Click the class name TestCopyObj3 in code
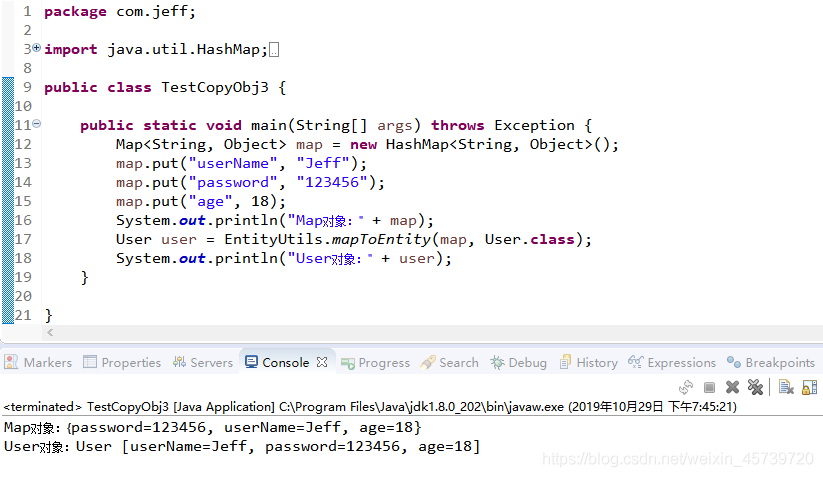 pos(215,88)
